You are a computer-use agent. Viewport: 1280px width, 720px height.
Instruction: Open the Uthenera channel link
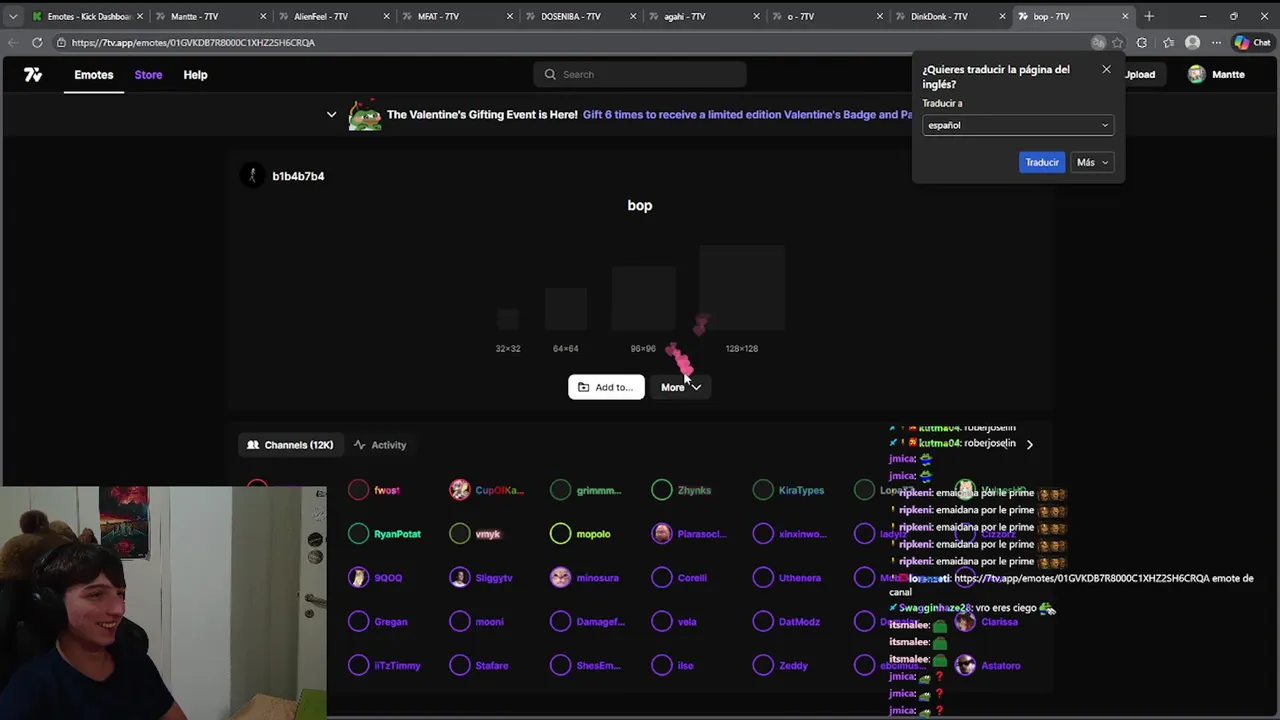pyautogui.click(x=799, y=578)
